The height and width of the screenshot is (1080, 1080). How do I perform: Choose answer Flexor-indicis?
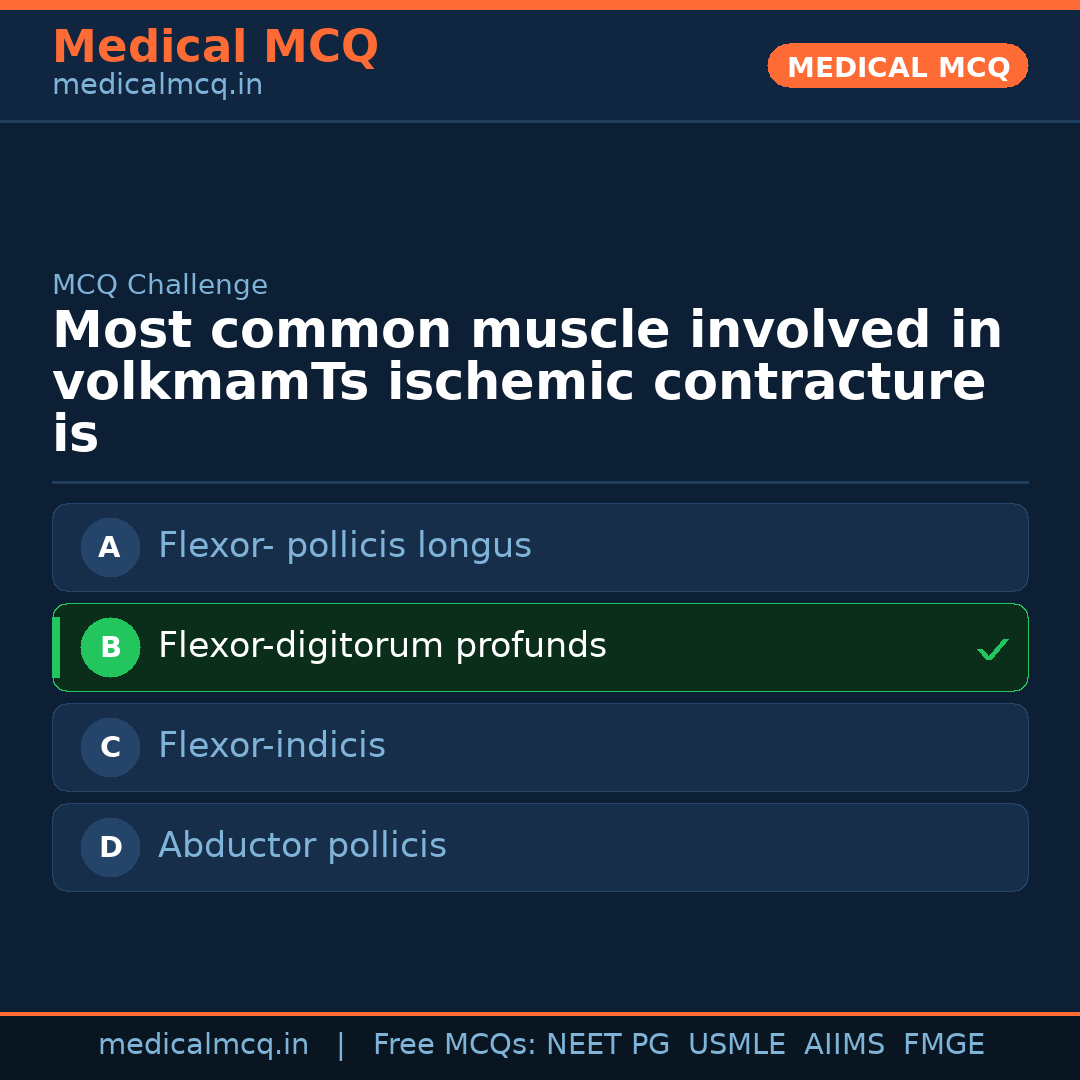tap(272, 746)
